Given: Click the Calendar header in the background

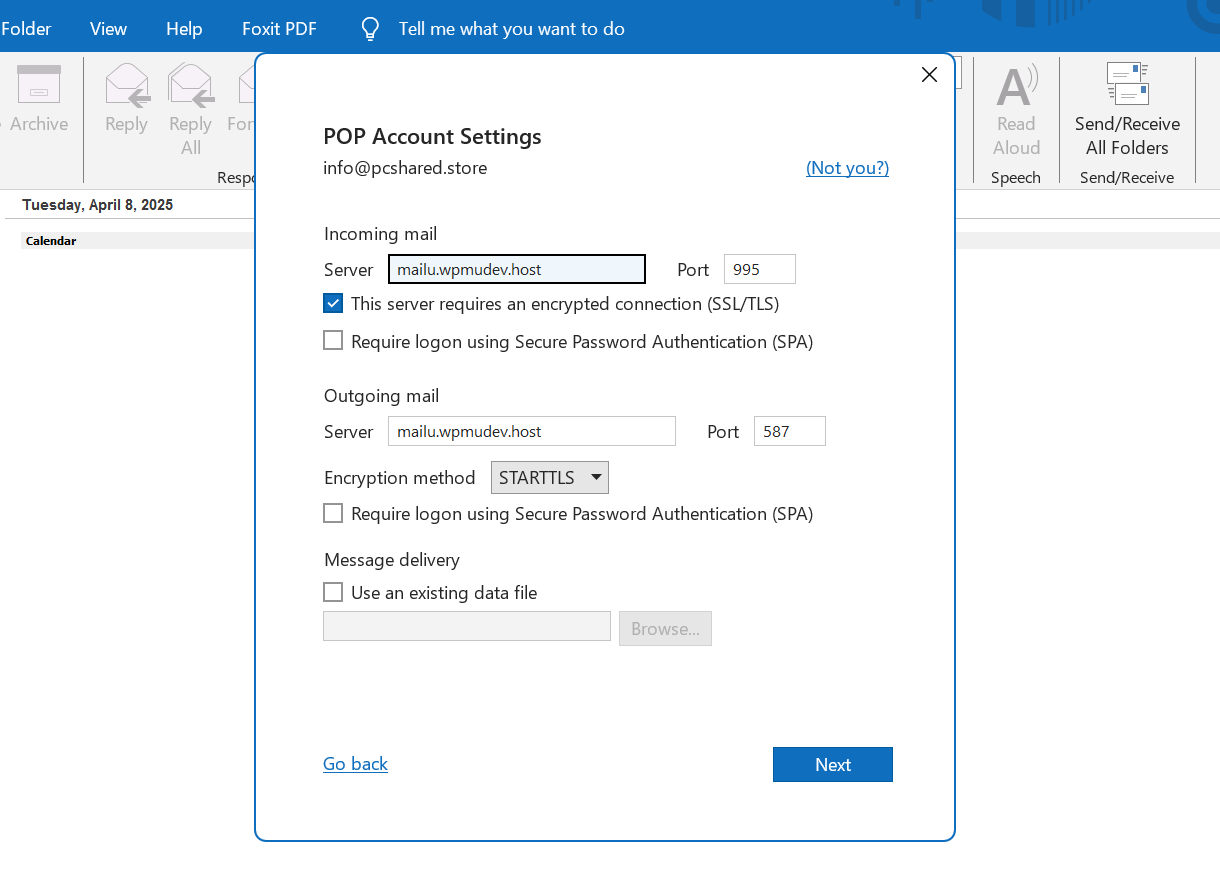Looking at the screenshot, I should 51,241.
